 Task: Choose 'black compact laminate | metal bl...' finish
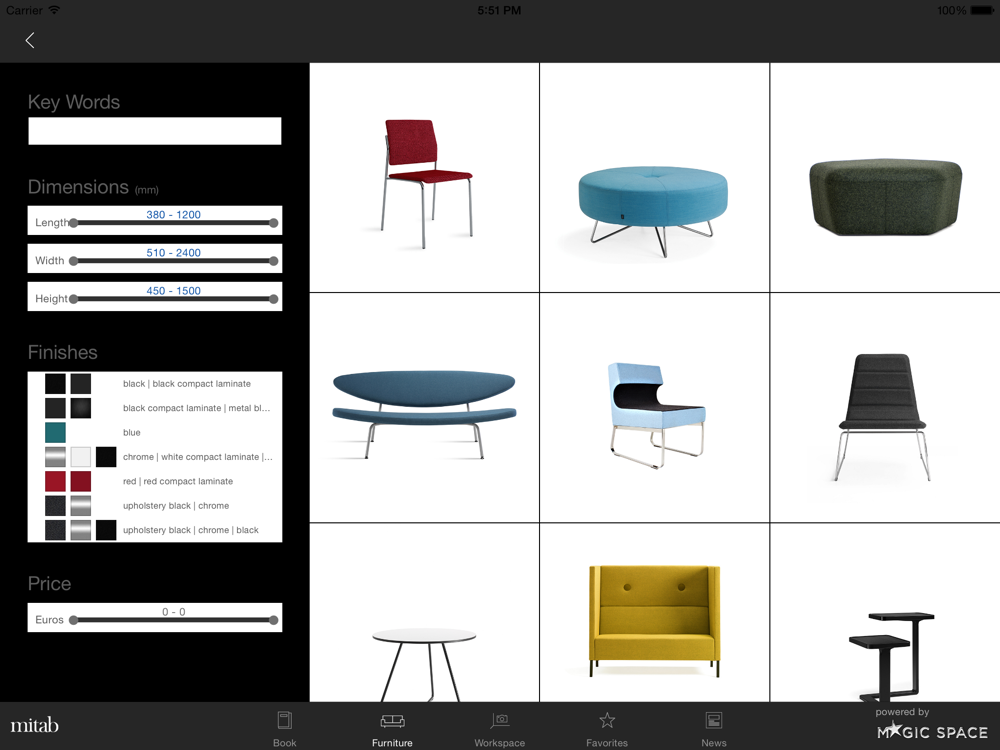[x=196, y=408]
